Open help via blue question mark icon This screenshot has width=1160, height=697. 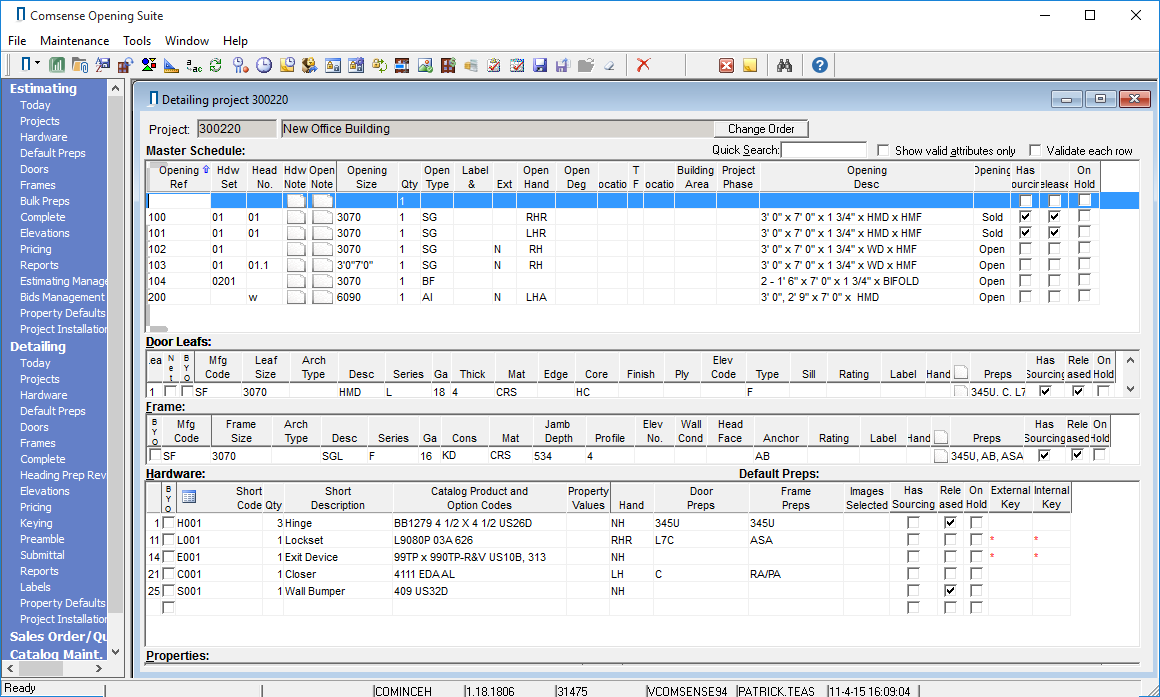(x=820, y=65)
